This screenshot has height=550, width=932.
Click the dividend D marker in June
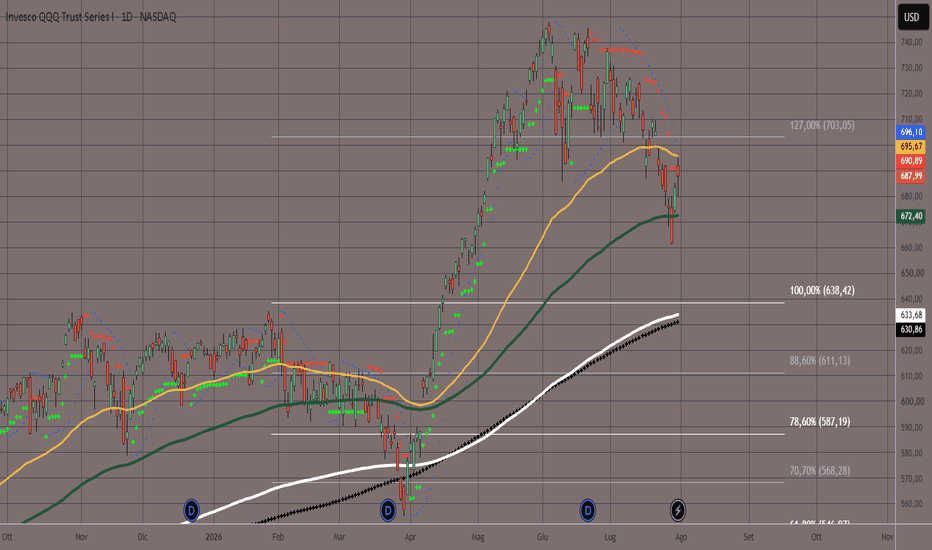pyautogui.click(x=587, y=510)
